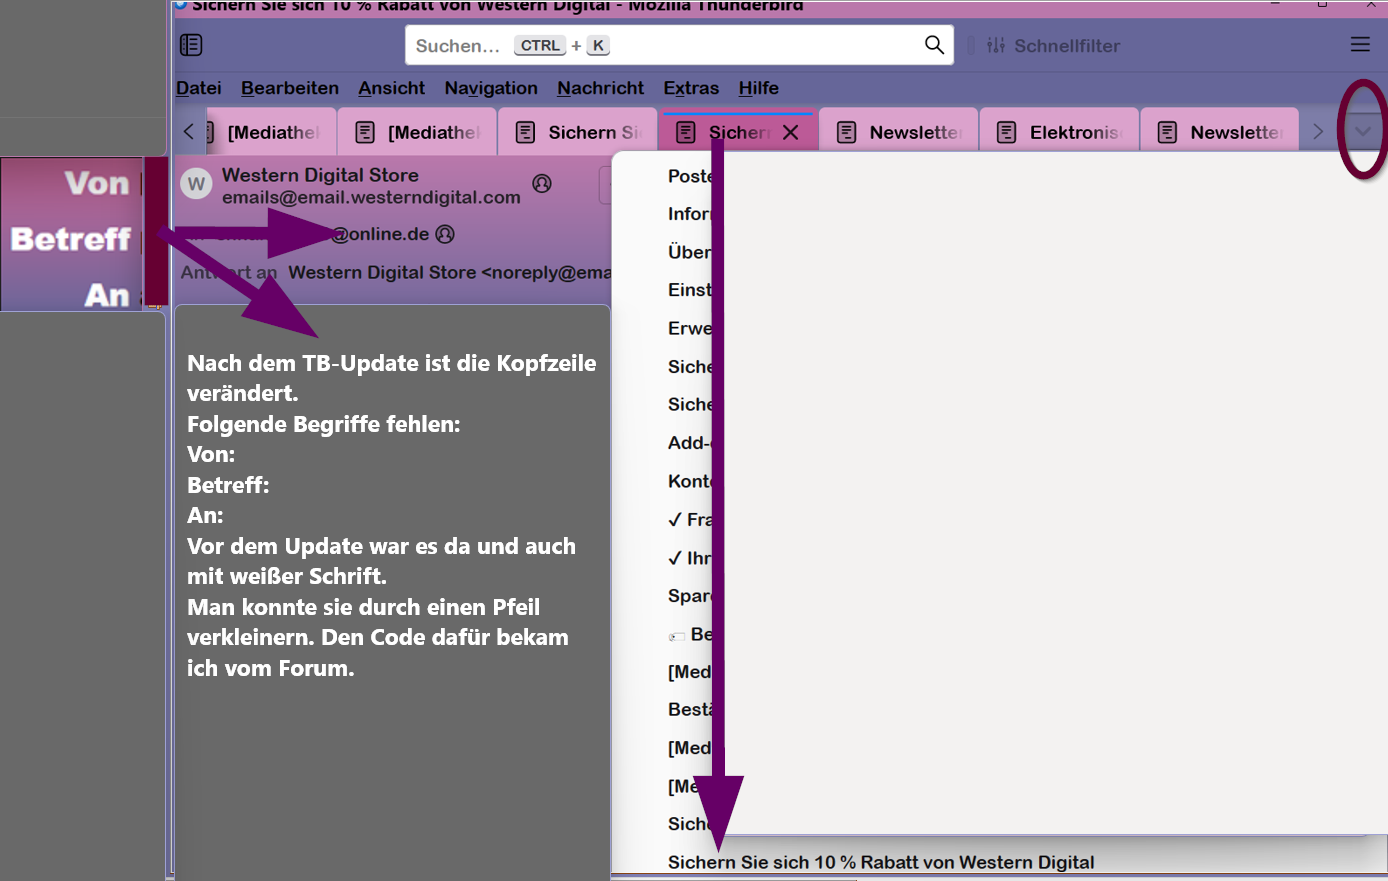Click the contact icon beside the westerndigital.com sender address
Screen dimensions: 1388x881
[x=542, y=183]
